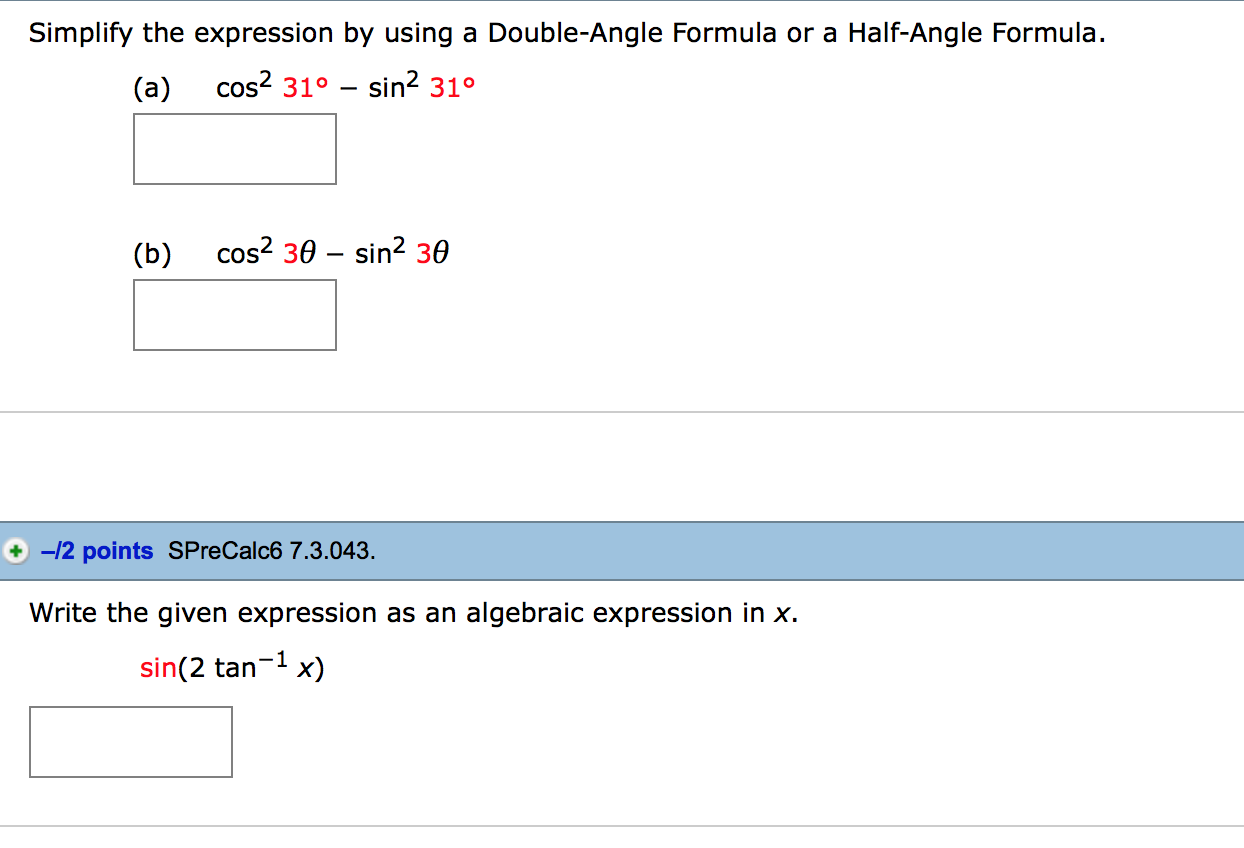Select the expression cos² 3θ − sin² 3θ
1244x848 pixels.
(333, 253)
